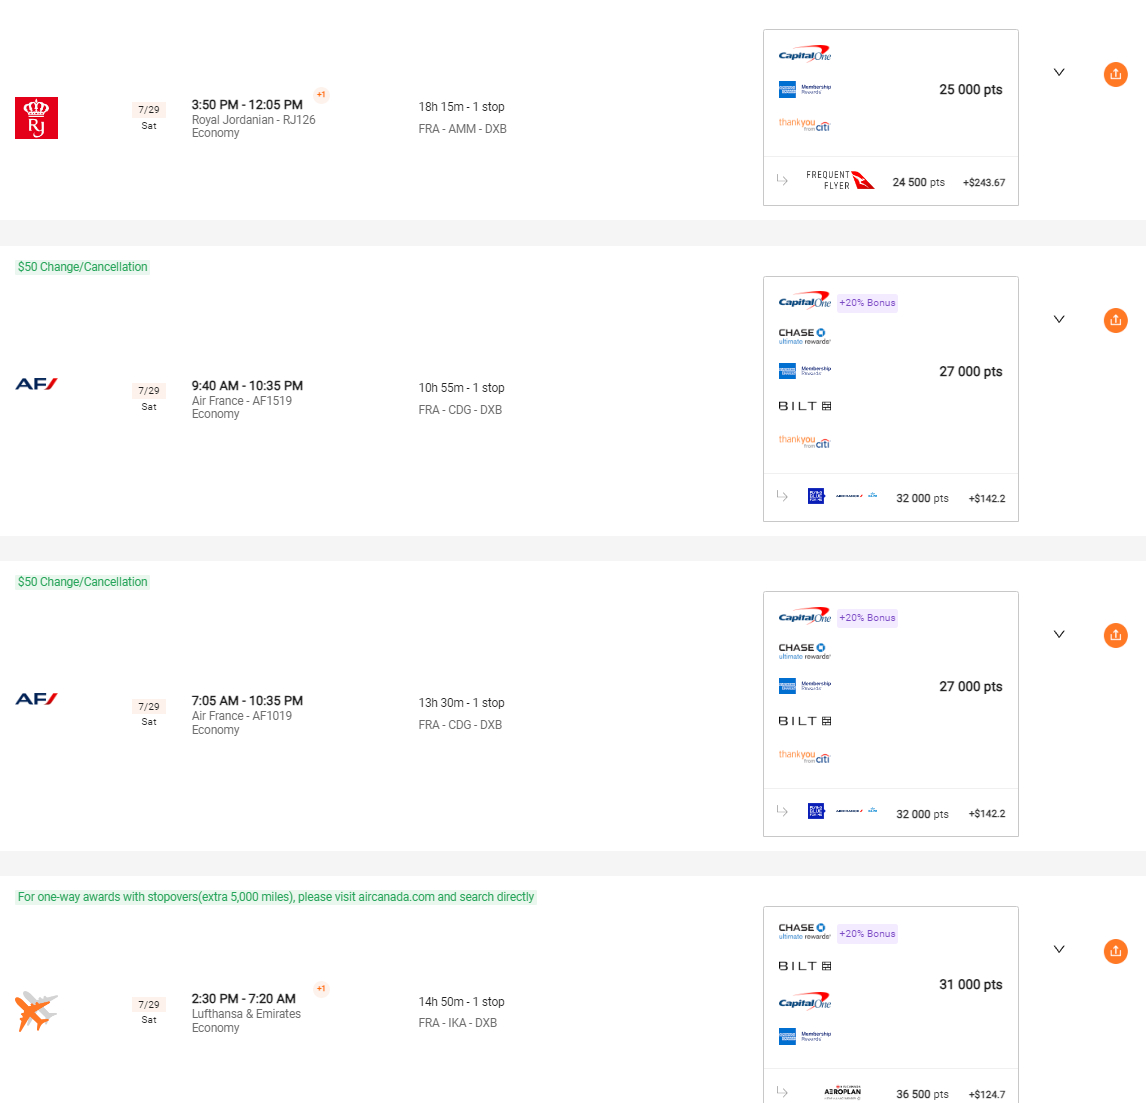Image resolution: width=1146 pixels, height=1103 pixels.
Task: Click +20% Bonus badge in AF1019 card
Action: tap(867, 618)
